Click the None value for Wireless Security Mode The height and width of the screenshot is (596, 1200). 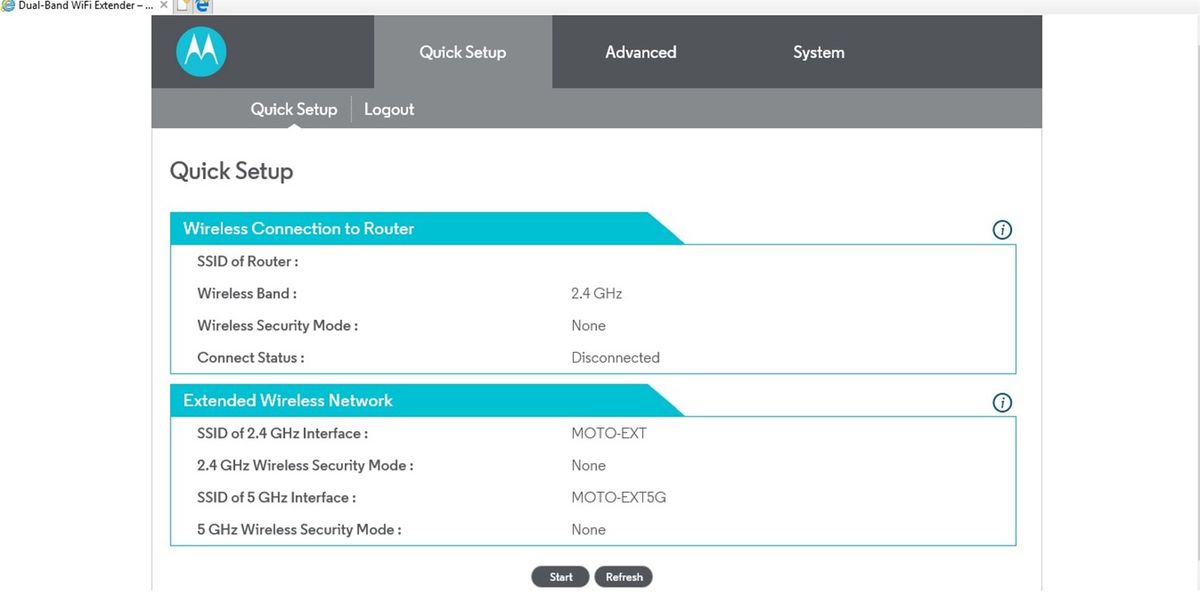coord(588,325)
